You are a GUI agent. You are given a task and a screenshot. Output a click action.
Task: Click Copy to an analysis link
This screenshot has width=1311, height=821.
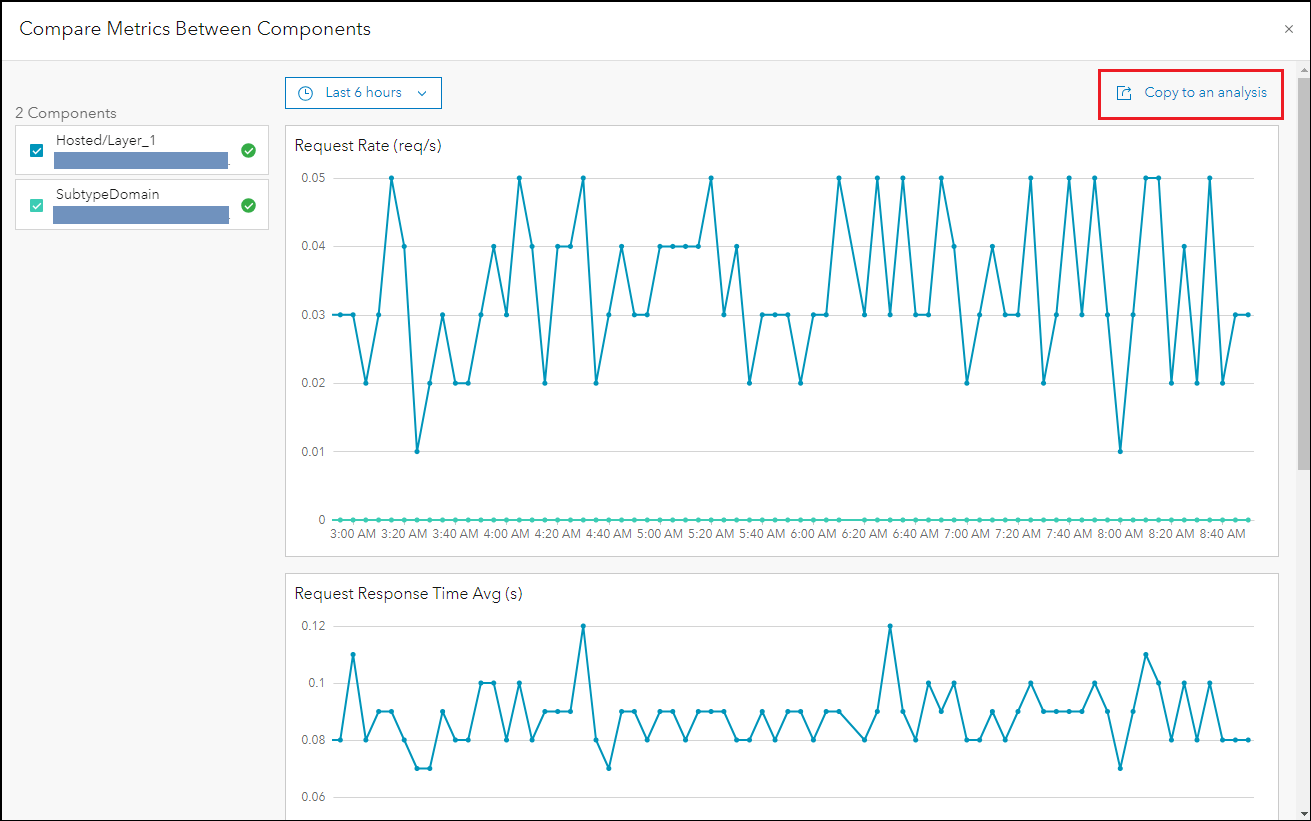pyautogui.click(x=1205, y=93)
